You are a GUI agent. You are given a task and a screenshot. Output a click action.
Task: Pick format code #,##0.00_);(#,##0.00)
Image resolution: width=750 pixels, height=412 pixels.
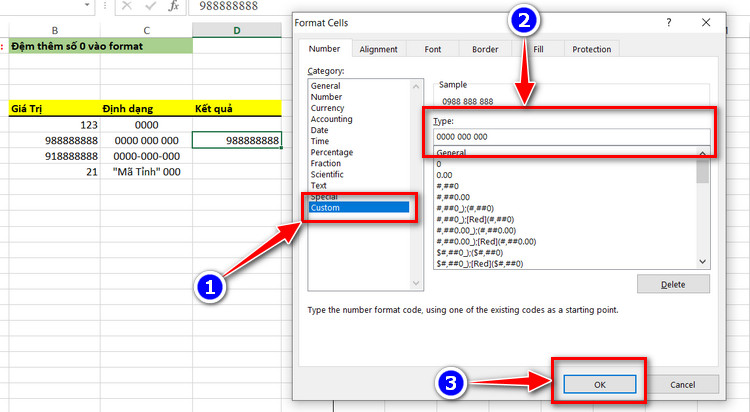(476, 230)
